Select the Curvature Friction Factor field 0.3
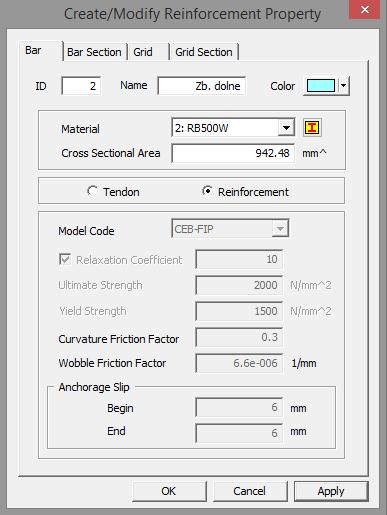Image resolution: width=387 pixels, height=515 pixels. pos(239,337)
